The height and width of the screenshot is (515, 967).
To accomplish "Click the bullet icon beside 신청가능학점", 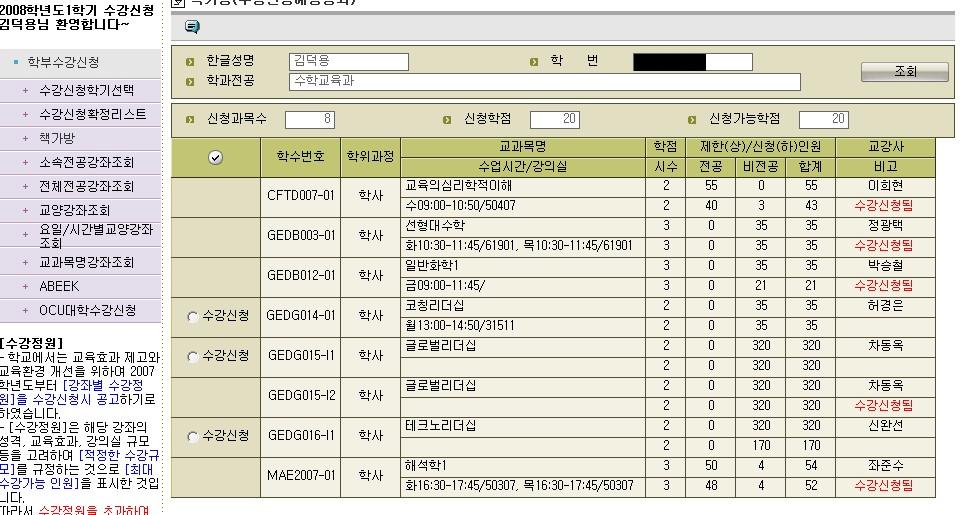I will coord(692,120).
